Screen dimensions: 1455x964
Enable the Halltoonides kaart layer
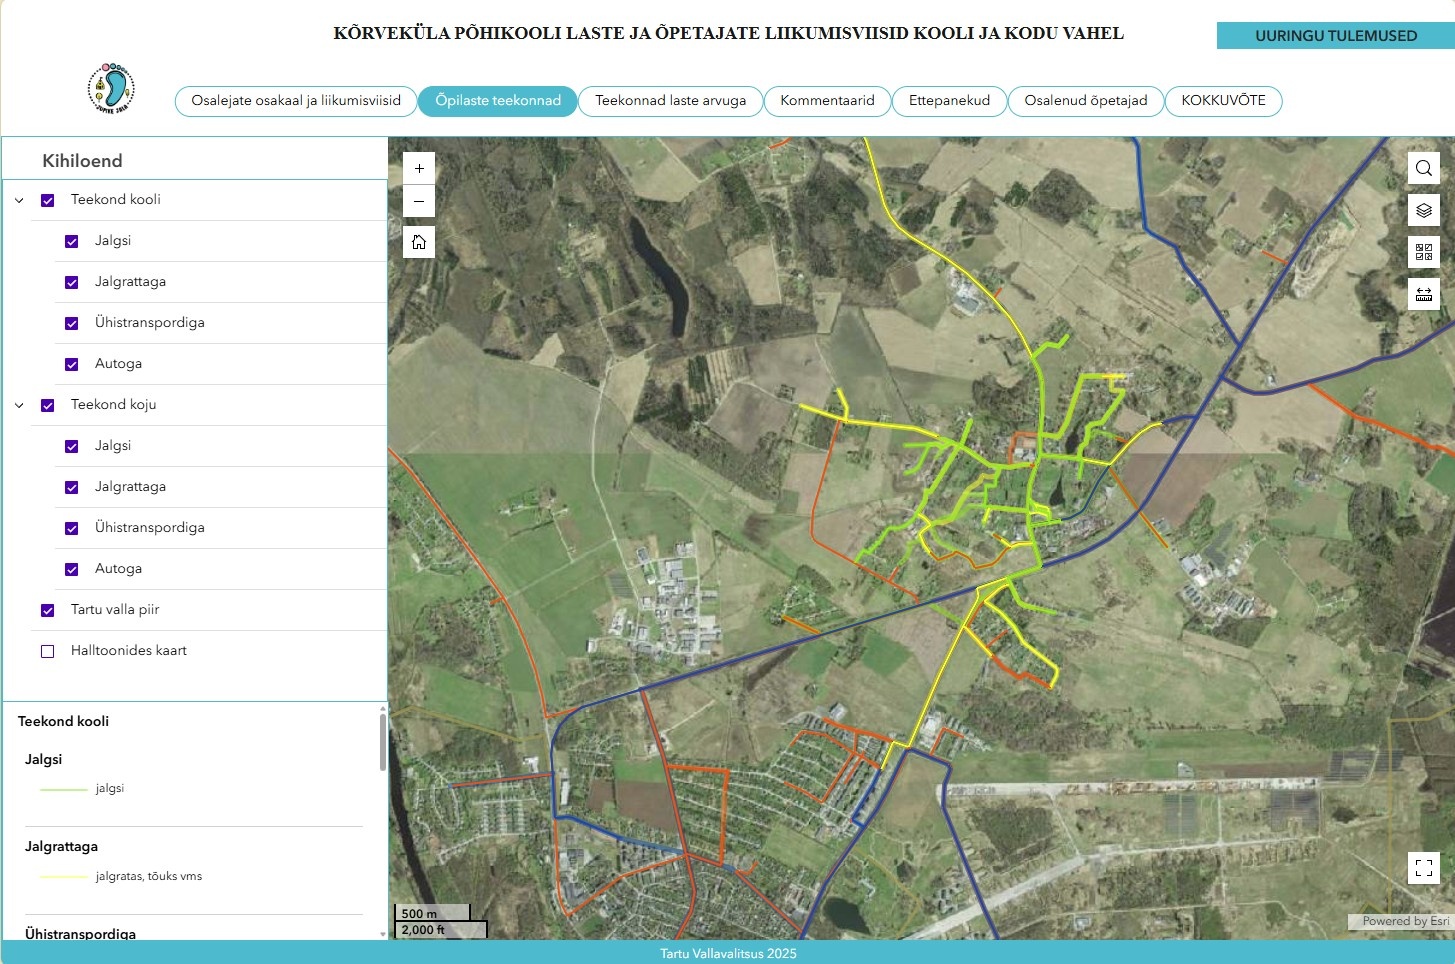47,651
